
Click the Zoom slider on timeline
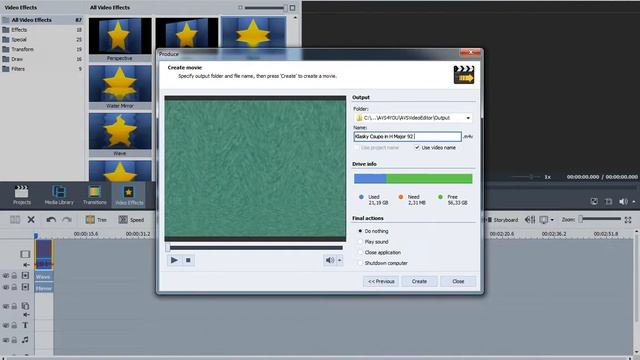tap(600, 219)
